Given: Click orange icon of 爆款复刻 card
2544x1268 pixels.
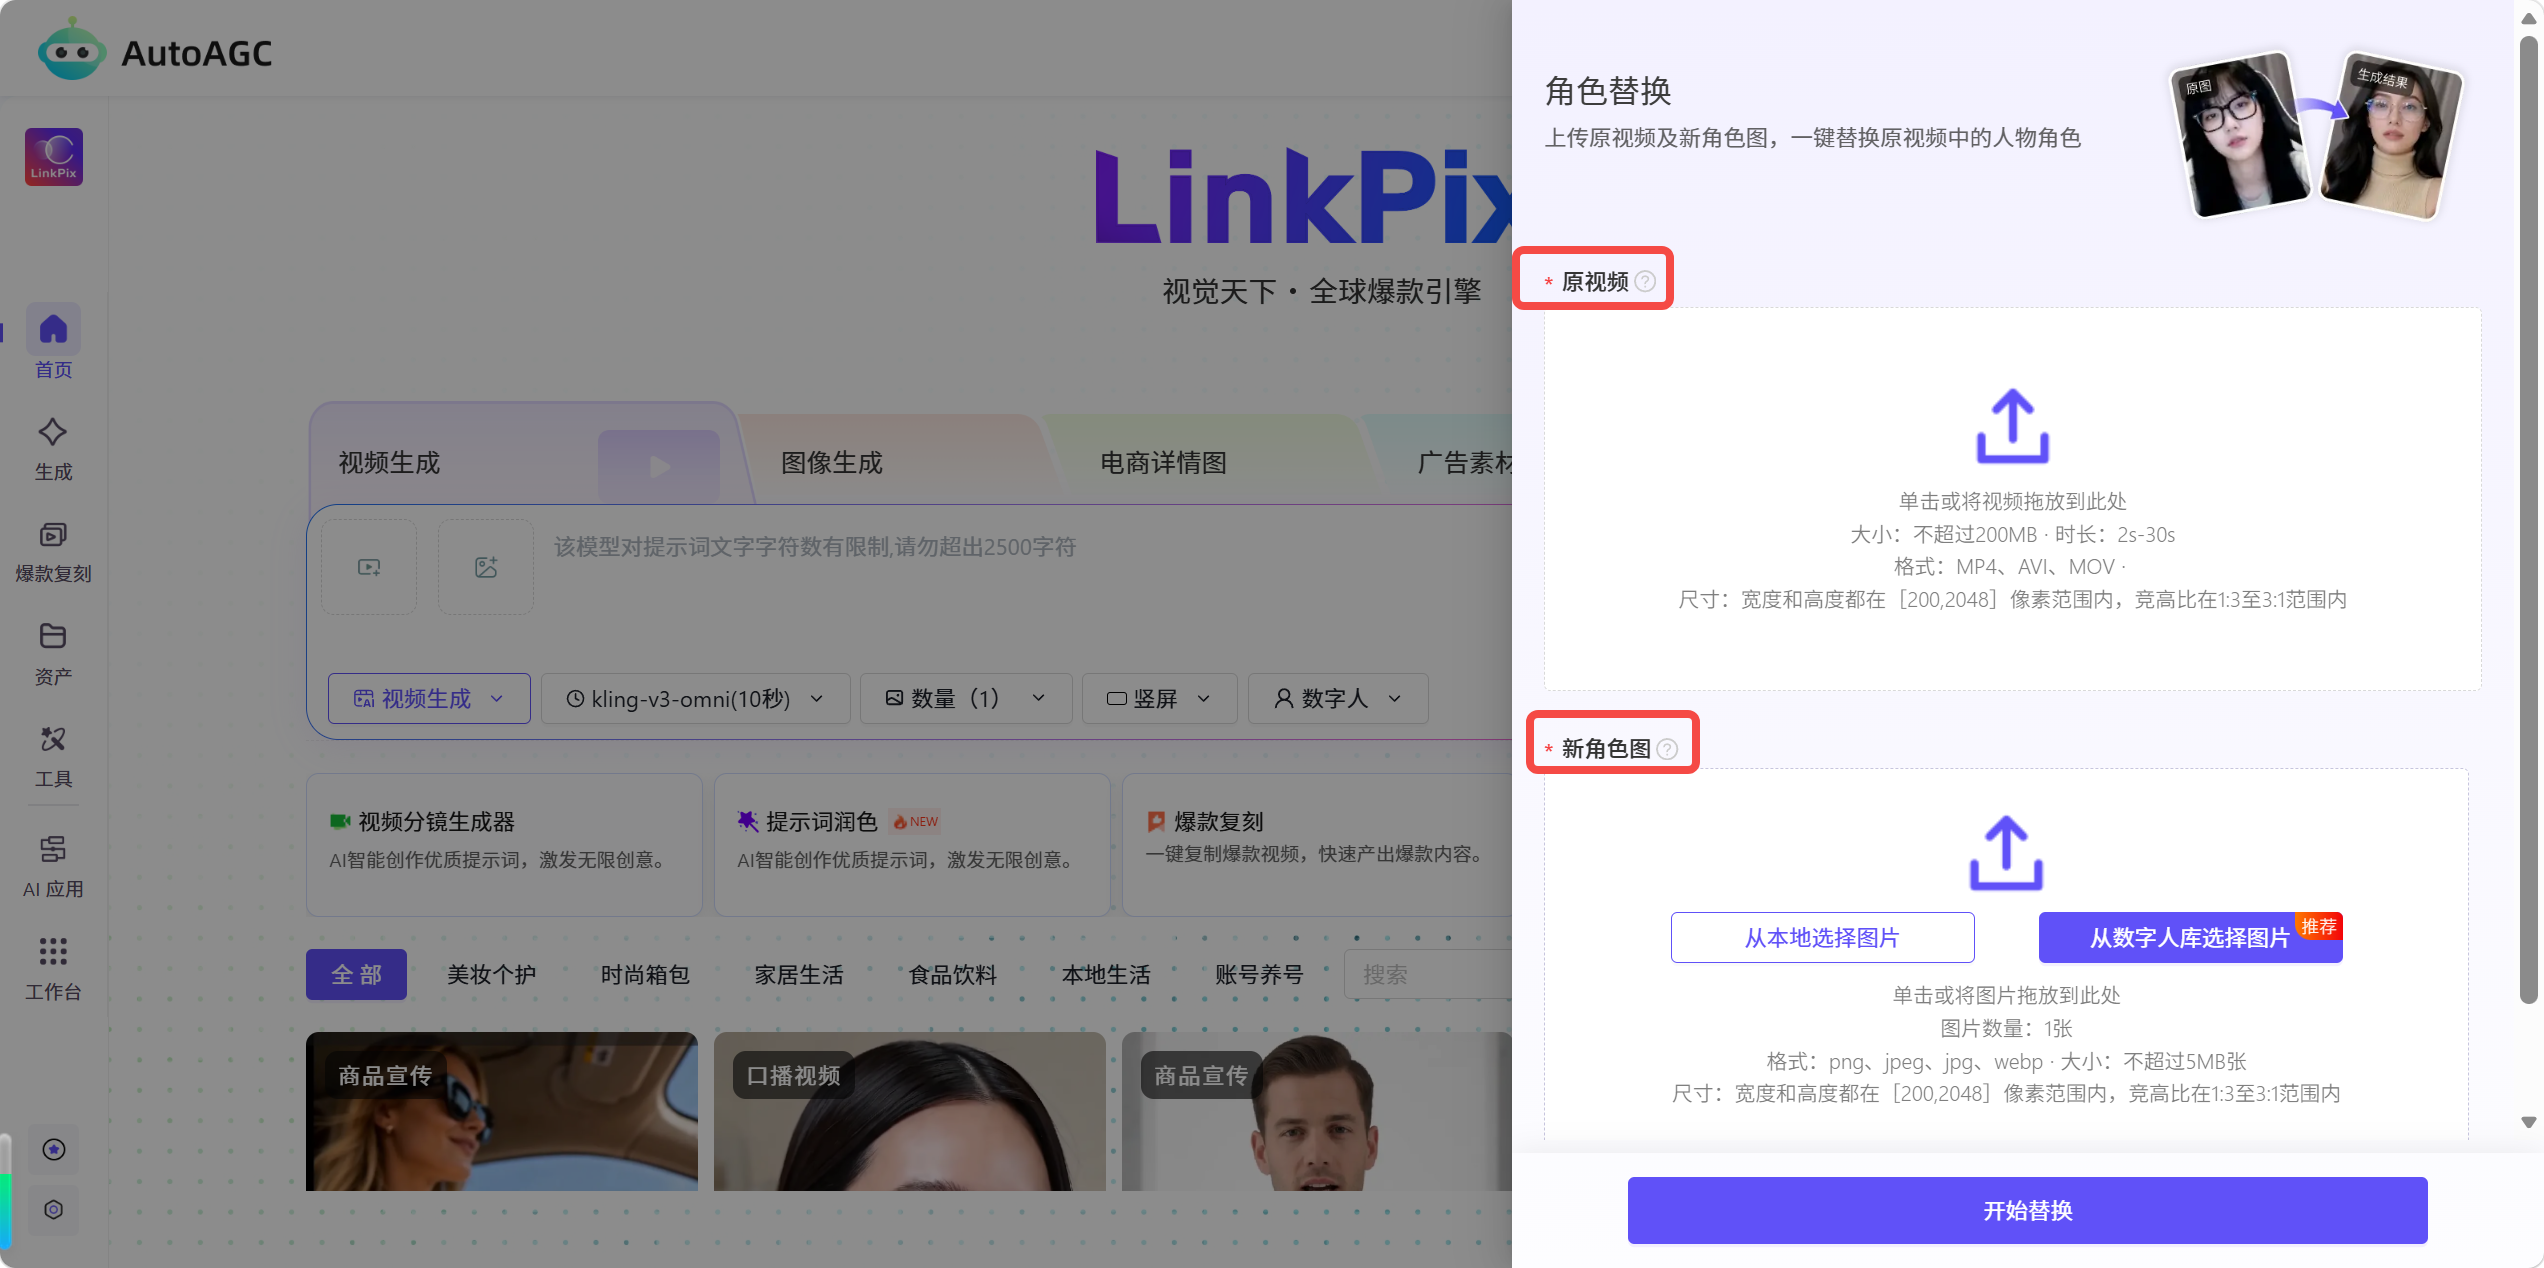Looking at the screenshot, I should pyautogui.click(x=1156, y=821).
